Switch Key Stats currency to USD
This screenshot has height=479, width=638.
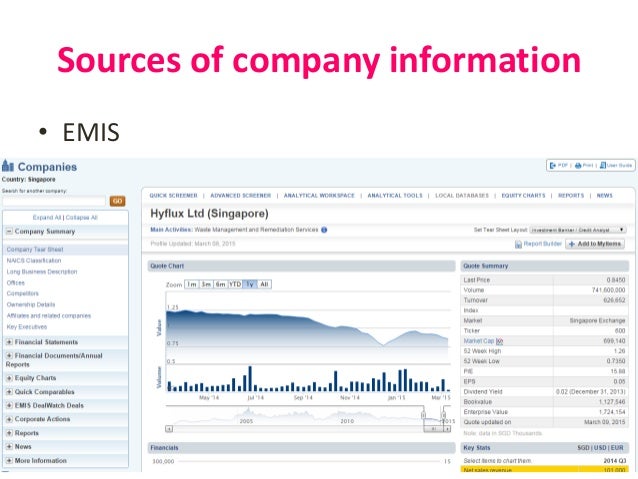click(x=601, y=448)
